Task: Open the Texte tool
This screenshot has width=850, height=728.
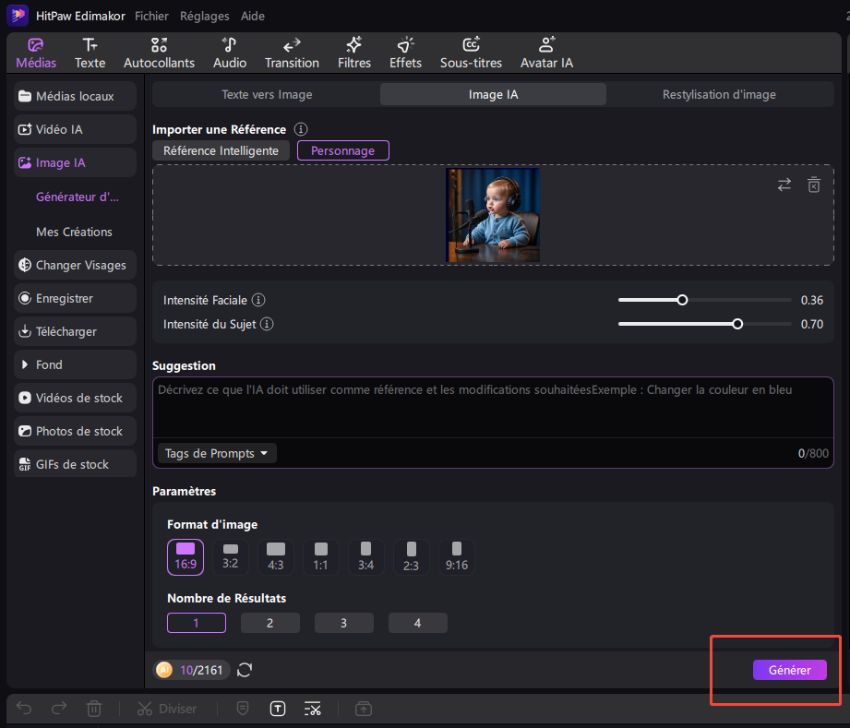Action: 90,53
